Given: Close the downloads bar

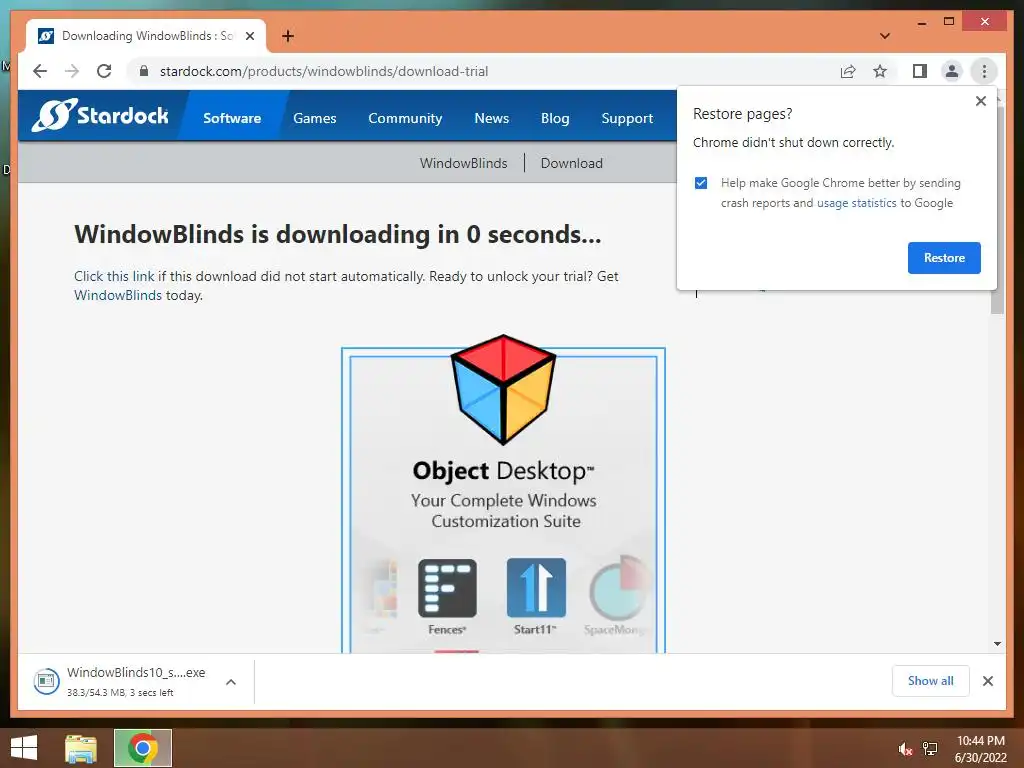Looking at the screenshot, I should [987, 681].
